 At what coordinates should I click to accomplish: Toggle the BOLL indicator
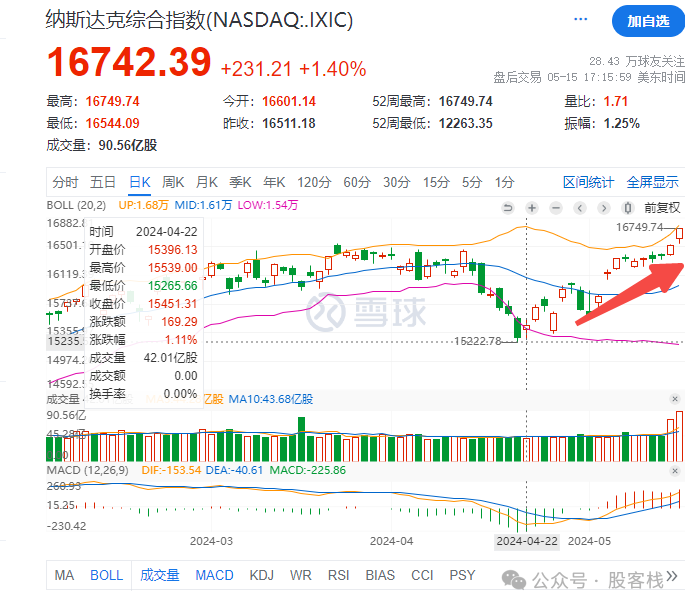(107, 575)
